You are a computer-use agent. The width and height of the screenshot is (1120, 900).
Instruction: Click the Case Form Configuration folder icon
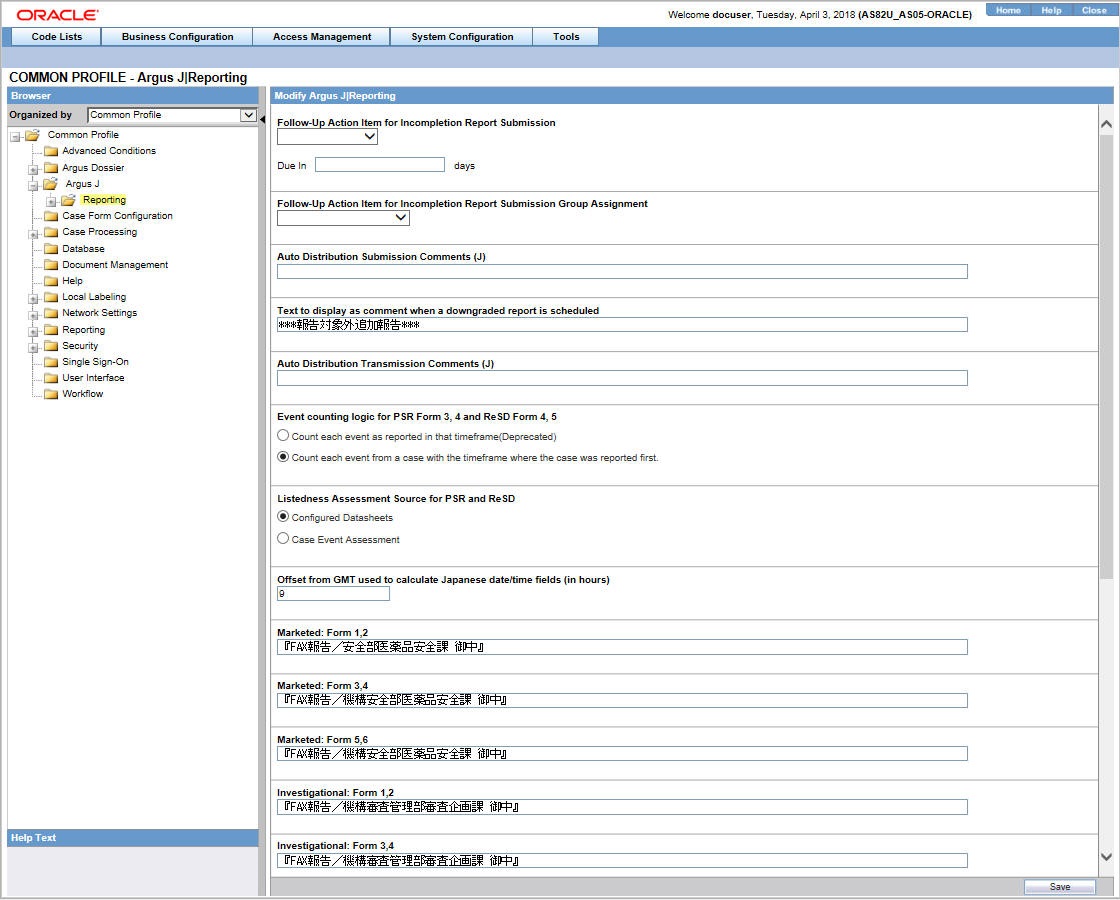tap(51, 216)
